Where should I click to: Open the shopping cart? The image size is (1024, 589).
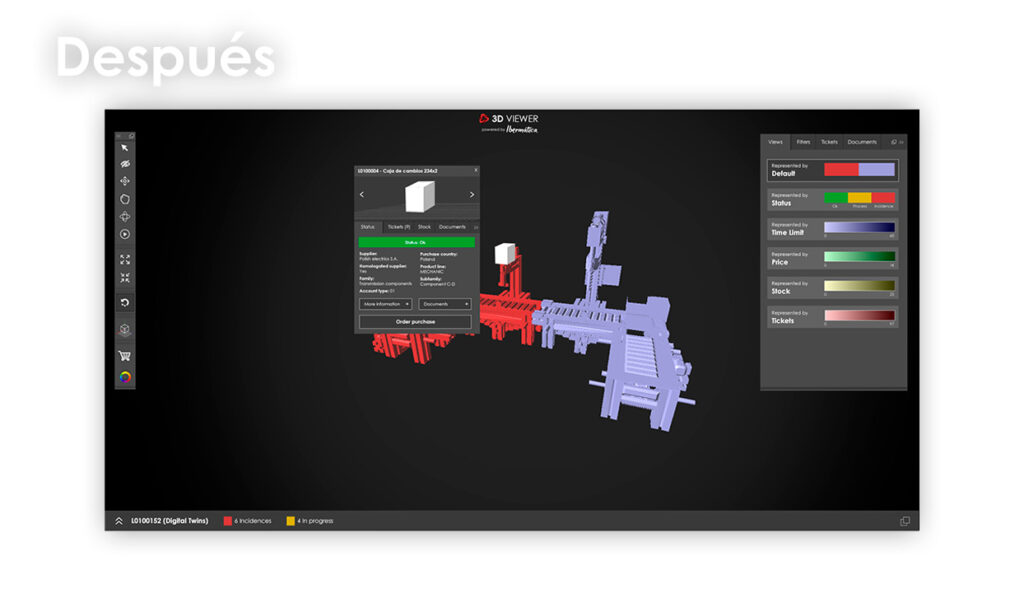click(x=125, y=356)
